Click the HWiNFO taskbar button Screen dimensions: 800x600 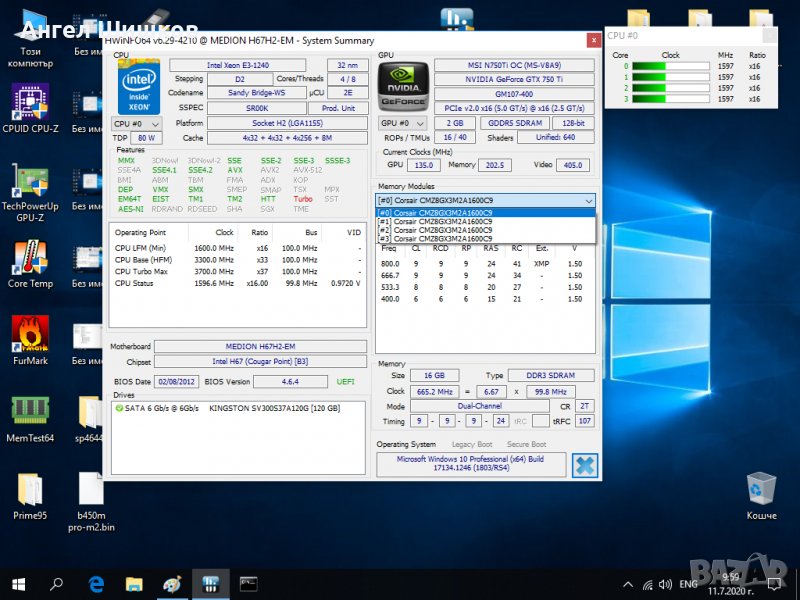[x=211, y=584]
